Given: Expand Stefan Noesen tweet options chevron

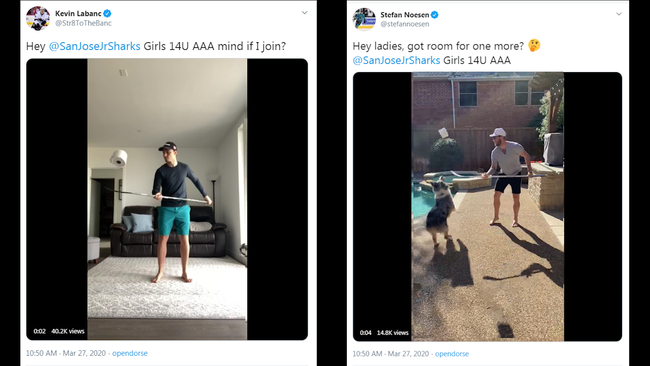Looking at the screenshot, I should [x=618, y=14].
